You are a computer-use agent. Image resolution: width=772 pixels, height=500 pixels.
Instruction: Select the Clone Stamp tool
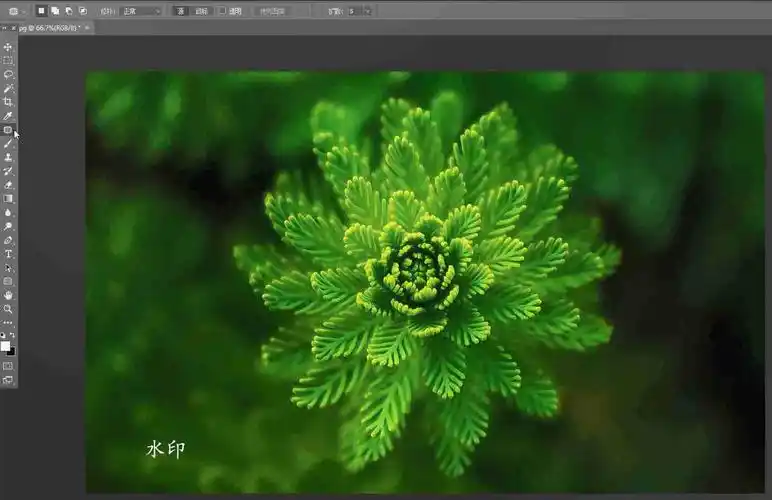point(8,157)
